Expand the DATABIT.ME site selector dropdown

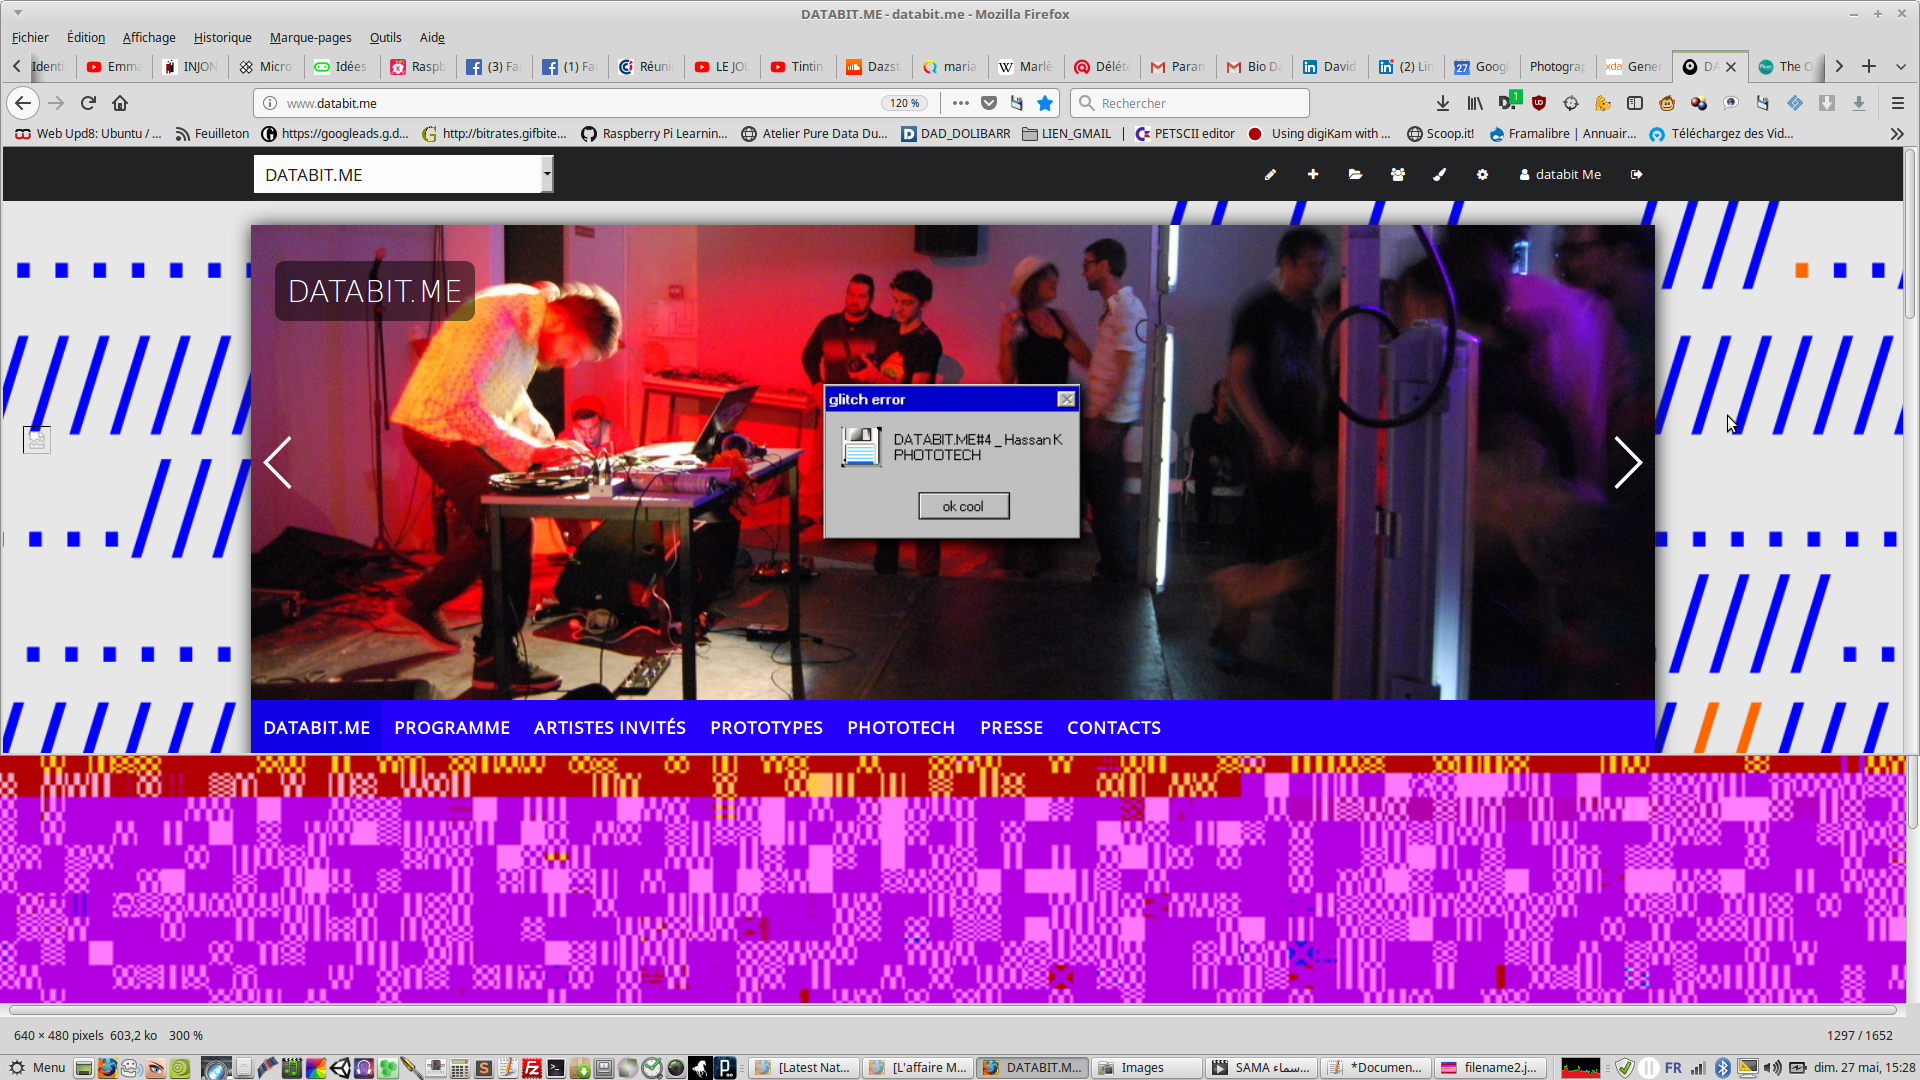pos(546,174)
